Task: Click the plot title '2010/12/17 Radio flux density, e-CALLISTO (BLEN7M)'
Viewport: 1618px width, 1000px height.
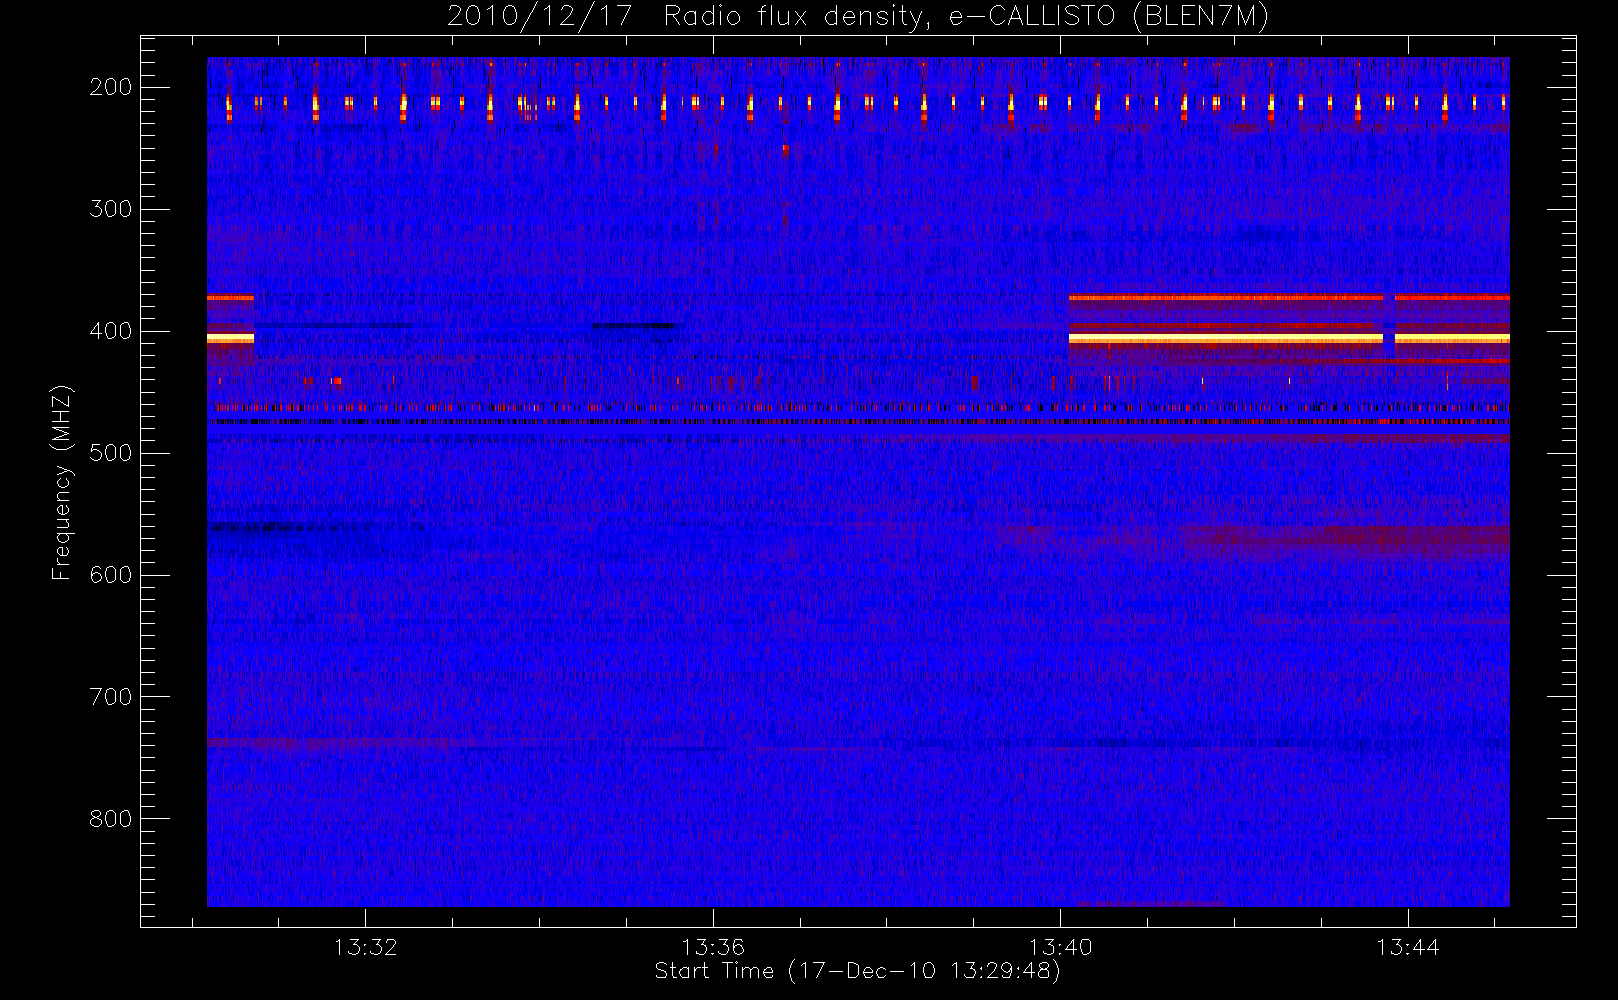Action: coord(858,17)
